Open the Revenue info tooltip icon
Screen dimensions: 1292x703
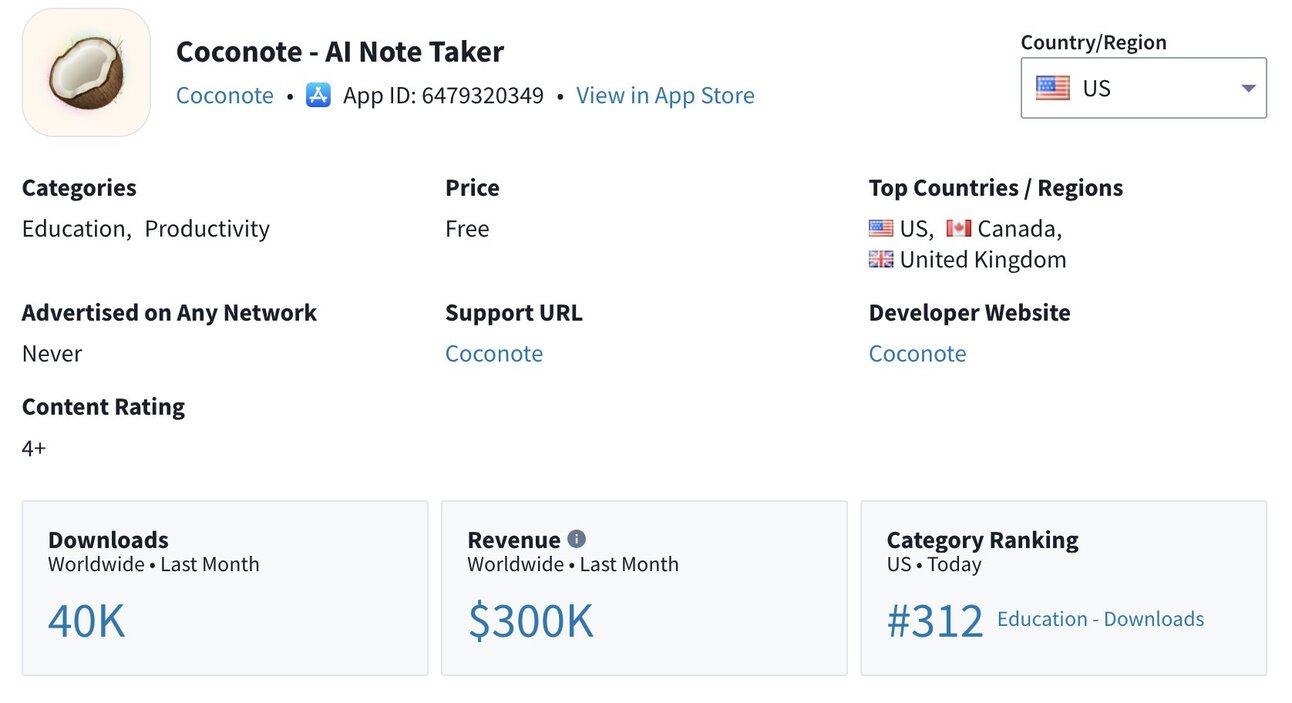tap(576, 538)
